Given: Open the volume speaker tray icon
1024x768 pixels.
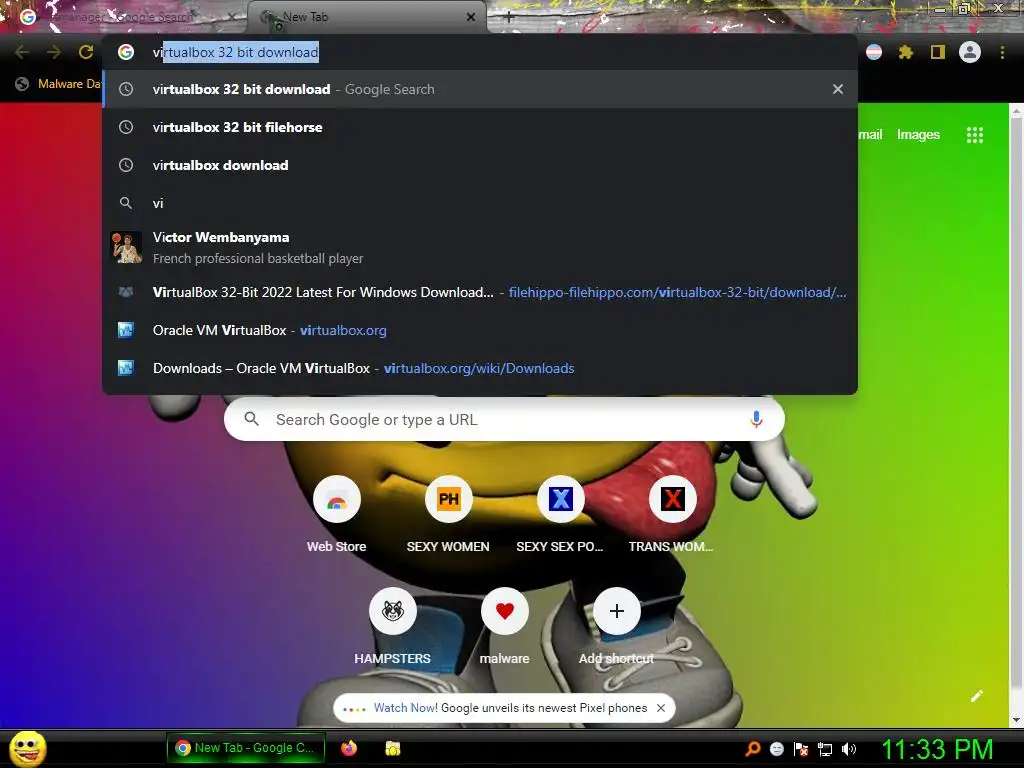Looking at the screenshot, I should [849, 749].
